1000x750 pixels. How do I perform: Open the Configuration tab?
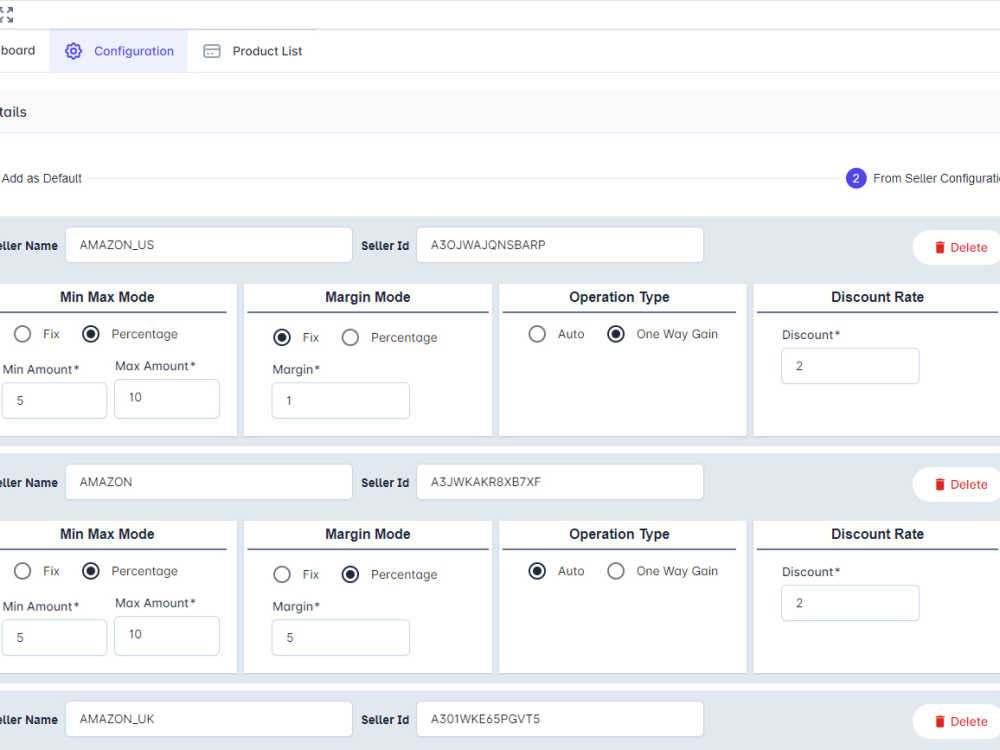(x=119, y=51)
